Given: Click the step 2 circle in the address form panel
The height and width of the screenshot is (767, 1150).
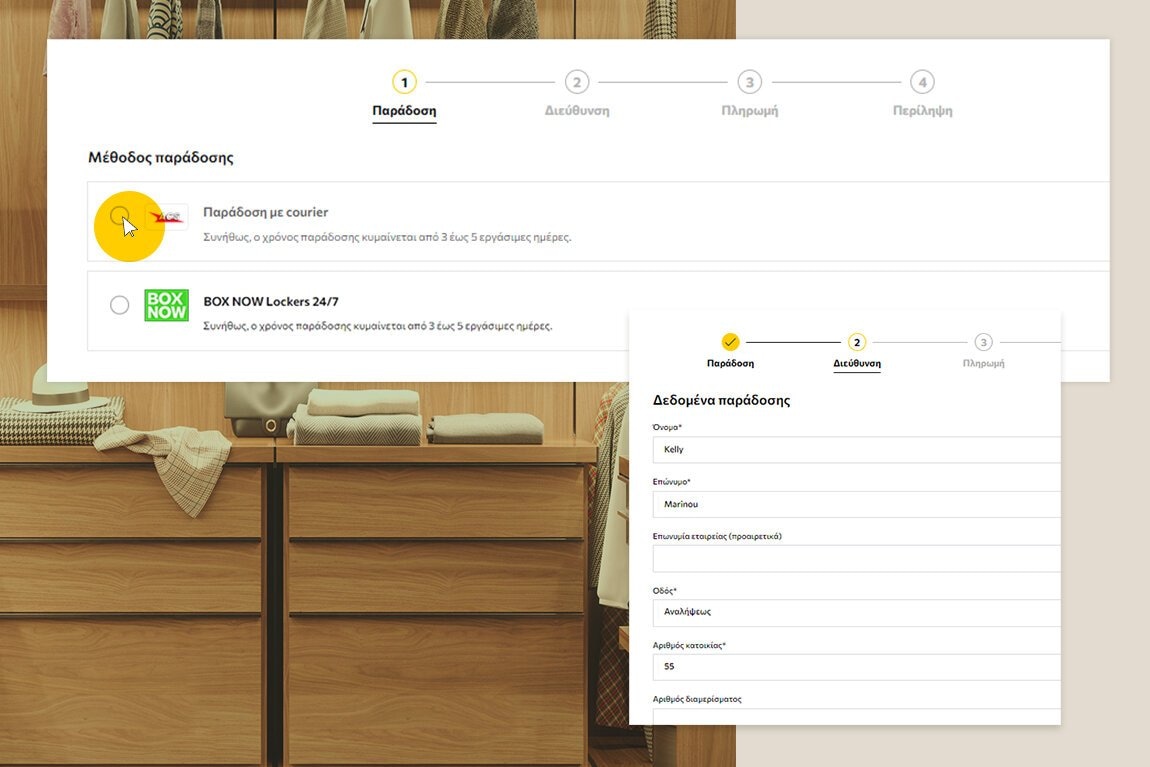Looking at the screenshot, I should 857,342.
